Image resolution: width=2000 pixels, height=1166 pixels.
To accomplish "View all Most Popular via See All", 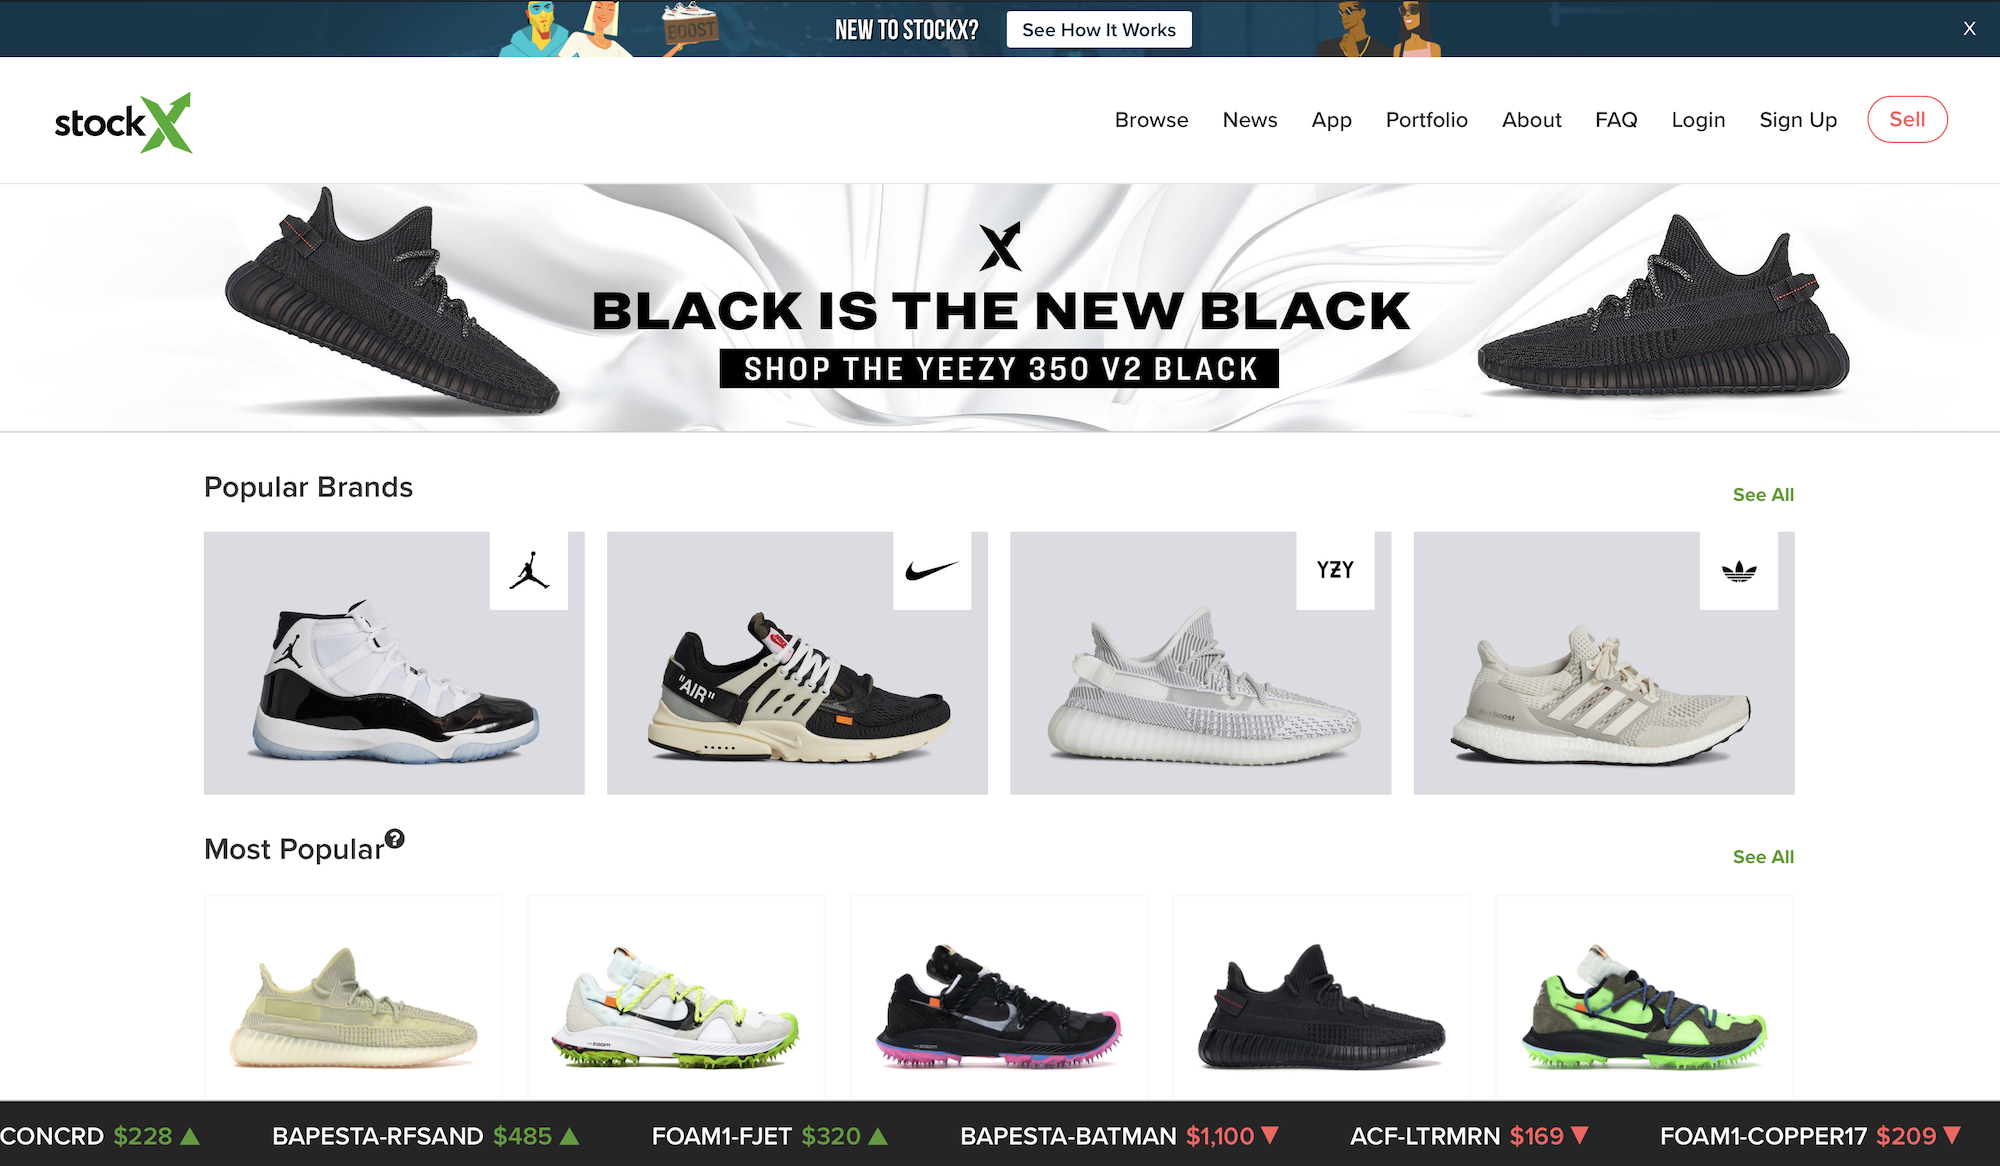I will [1763, 857].
